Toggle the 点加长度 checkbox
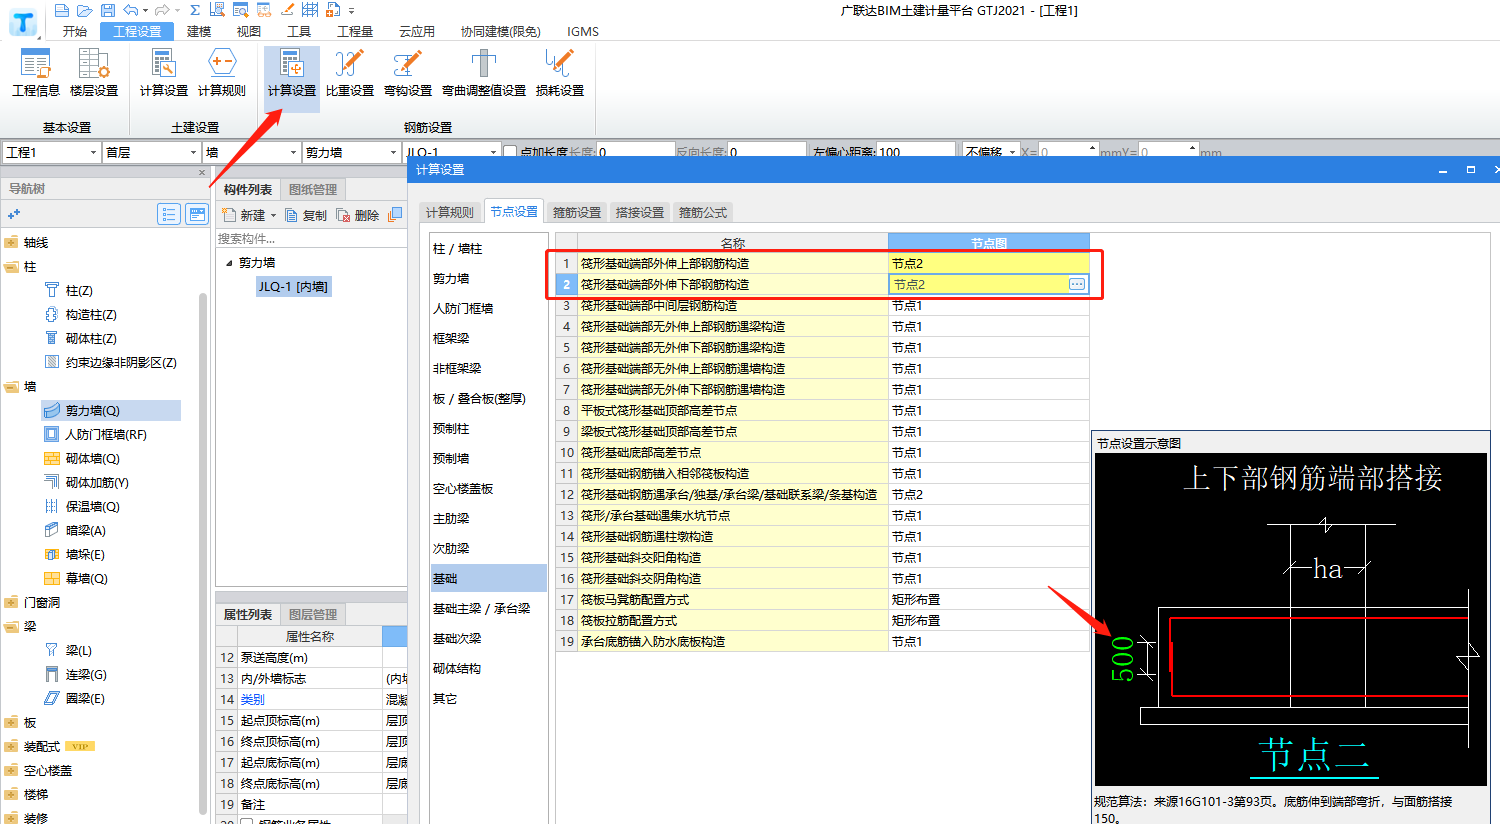This screenshot has width=1500, height=824. (x=510, y=152)
